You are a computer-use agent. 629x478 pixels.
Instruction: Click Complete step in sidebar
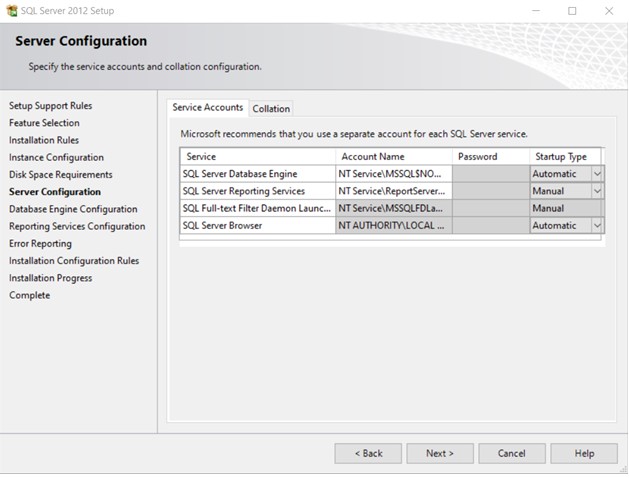30,296
